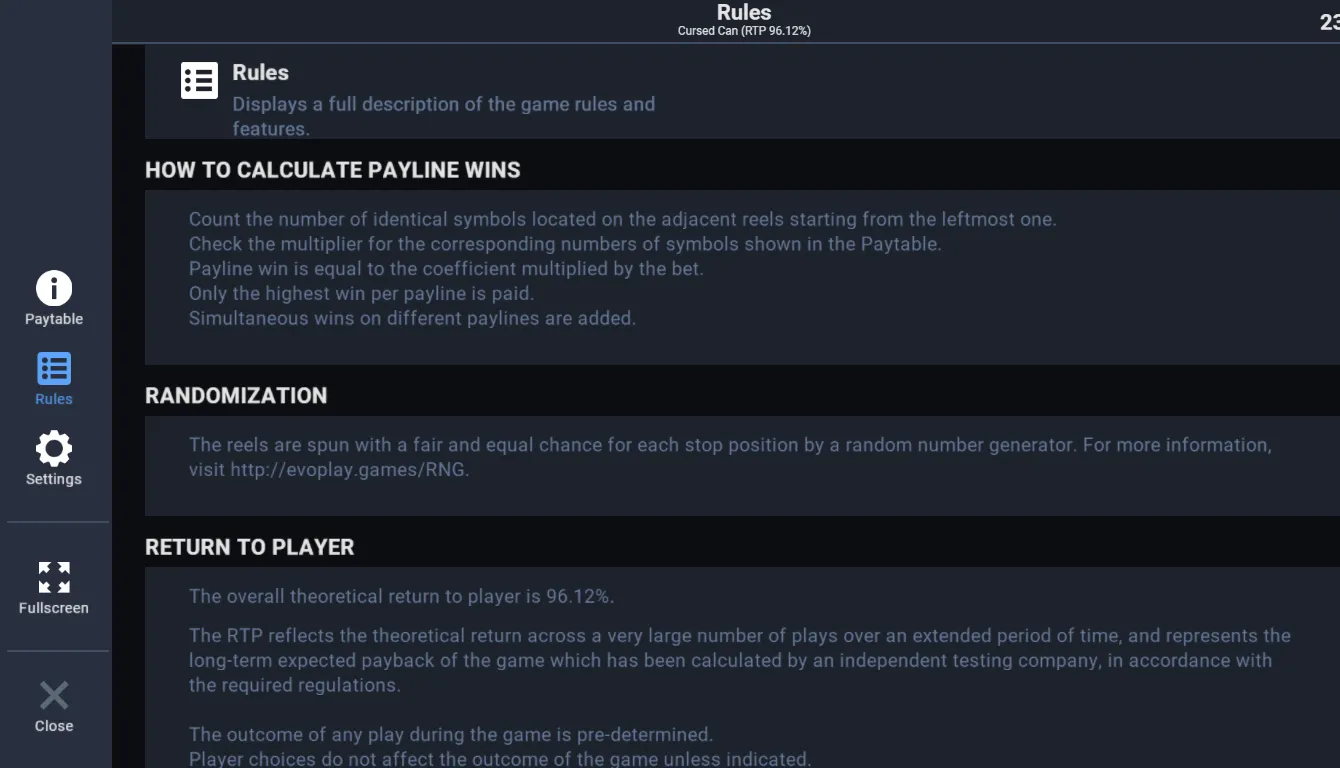The height and width of the screenshot is (768, 1340).
Task: Click the bold Rules heading text
Action: 260,72
